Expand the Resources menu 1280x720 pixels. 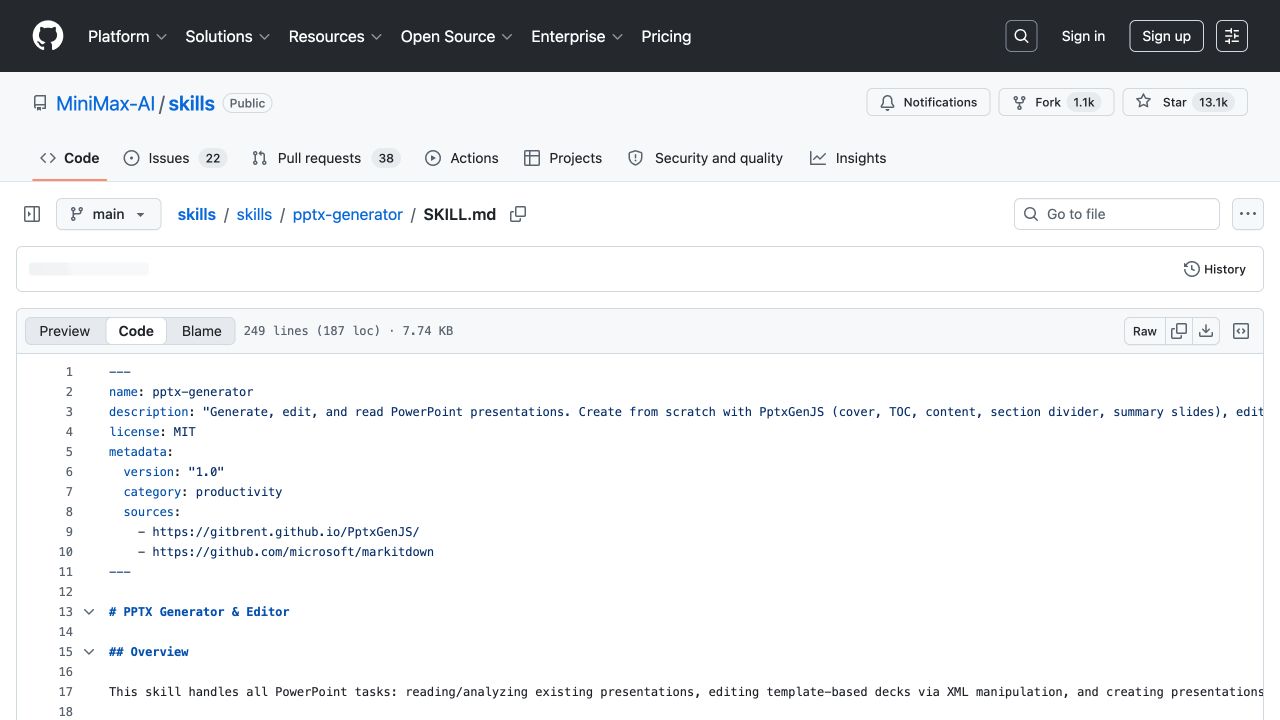pos(335,36)
